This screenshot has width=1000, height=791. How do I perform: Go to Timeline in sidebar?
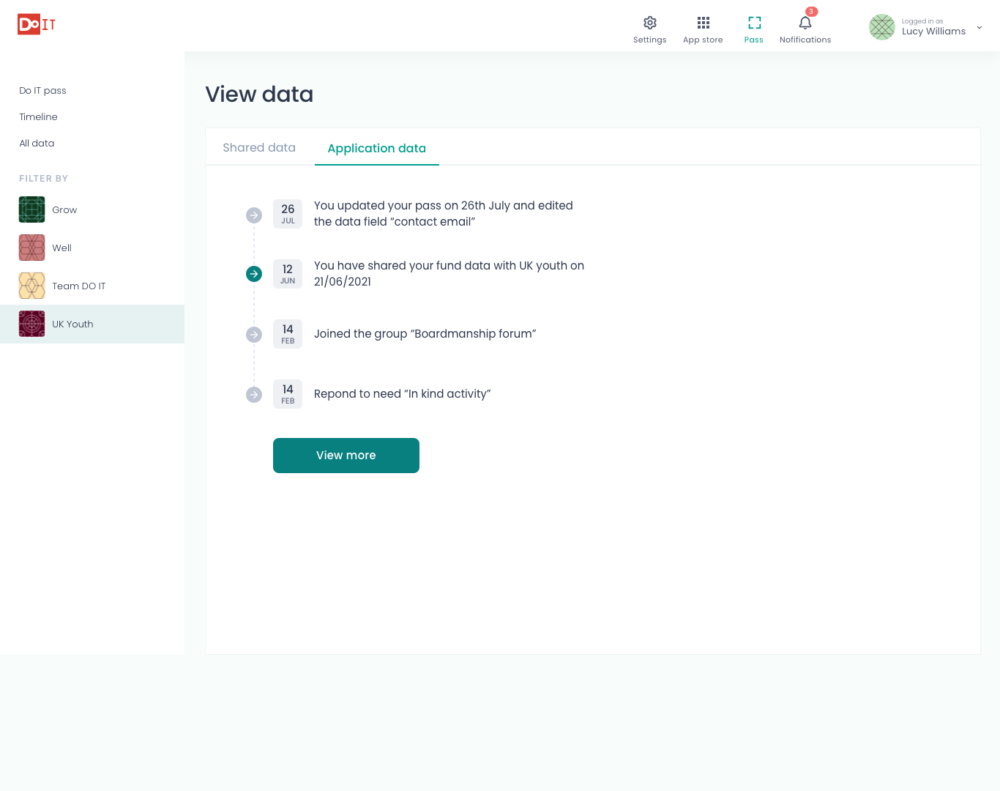click(x=39, y=117)
